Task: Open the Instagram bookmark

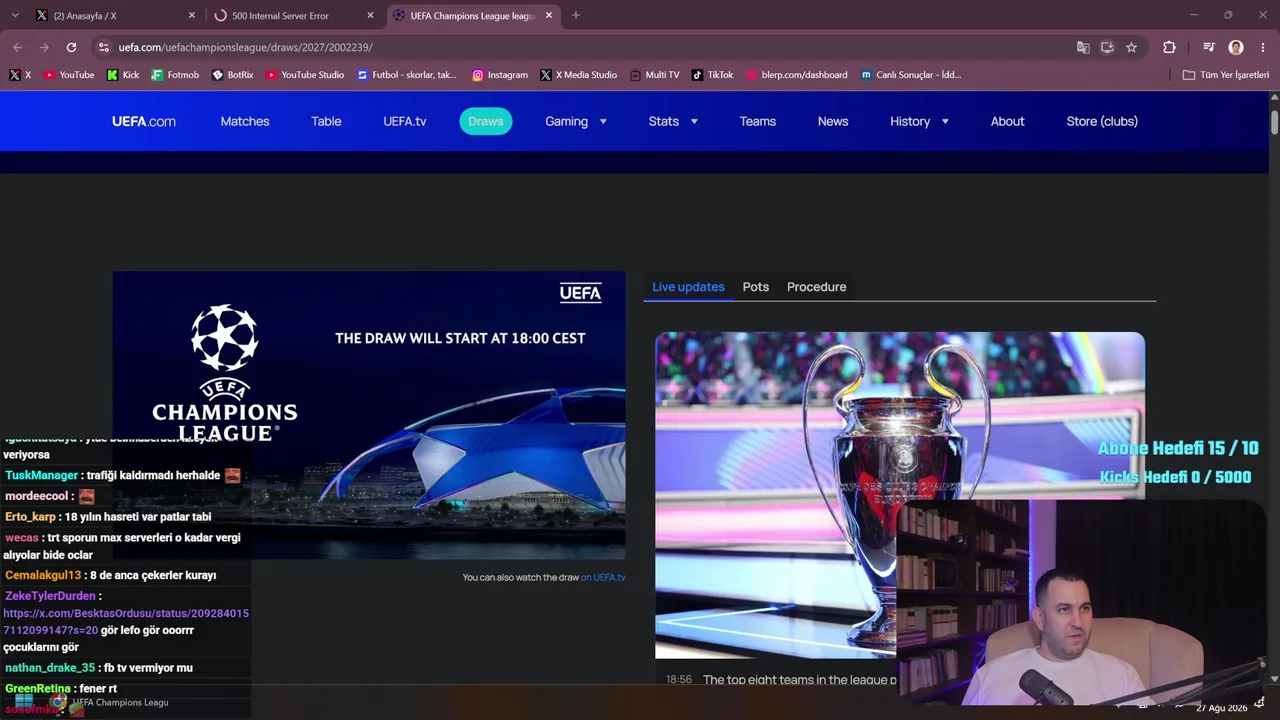Action: pyautogui.click(x=500, y=75)
